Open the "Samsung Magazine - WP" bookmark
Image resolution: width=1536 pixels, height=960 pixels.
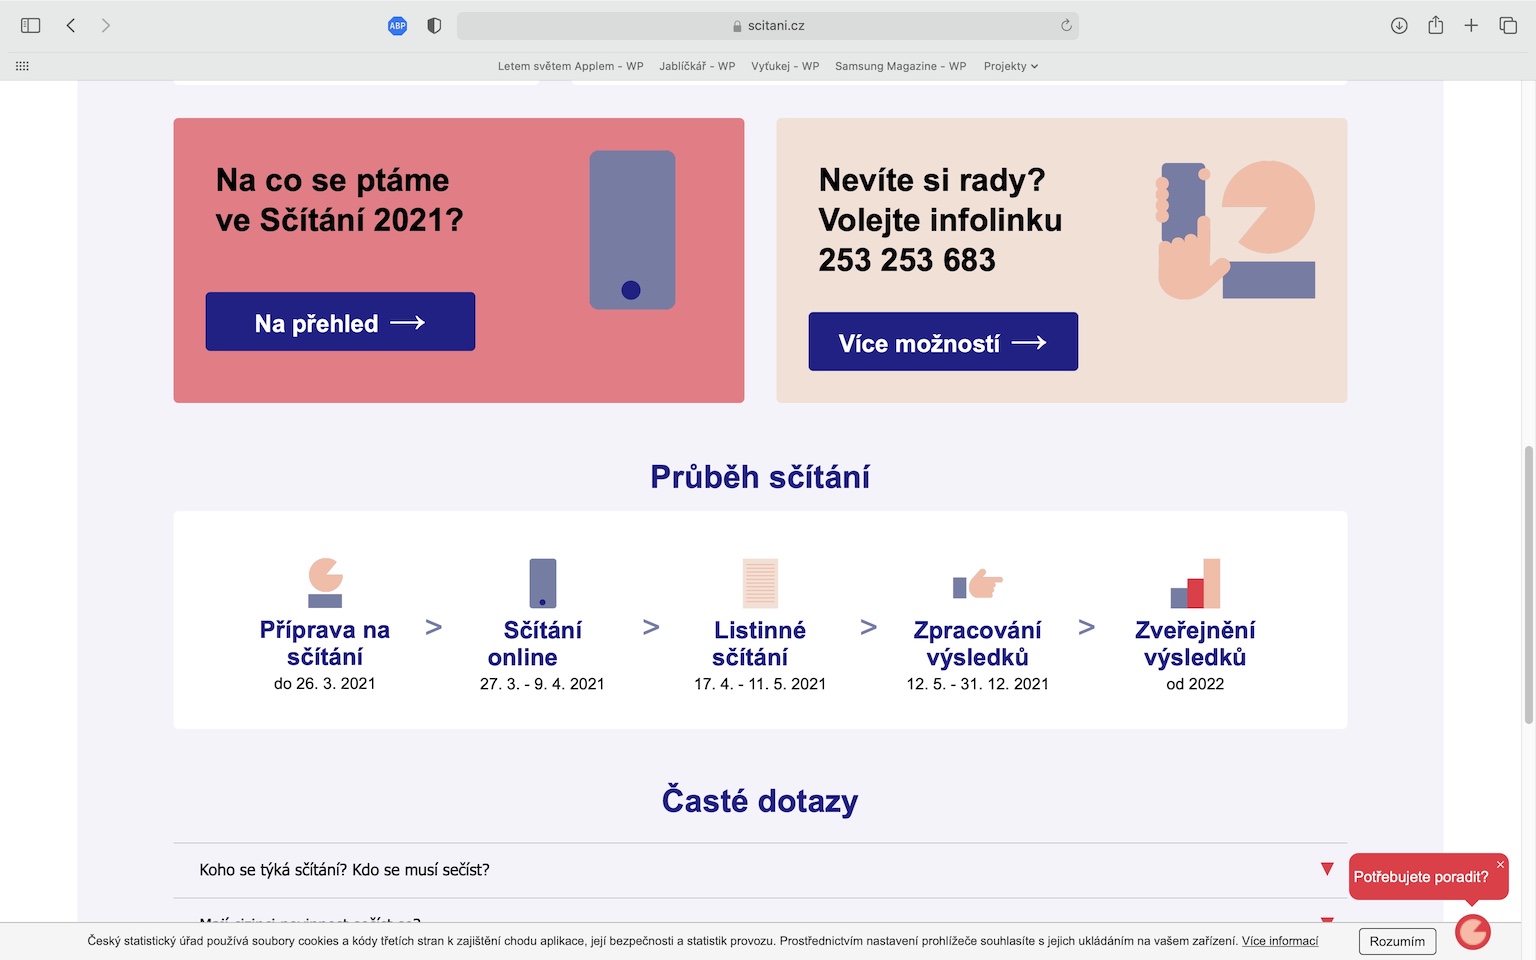(x=900, y=66)
